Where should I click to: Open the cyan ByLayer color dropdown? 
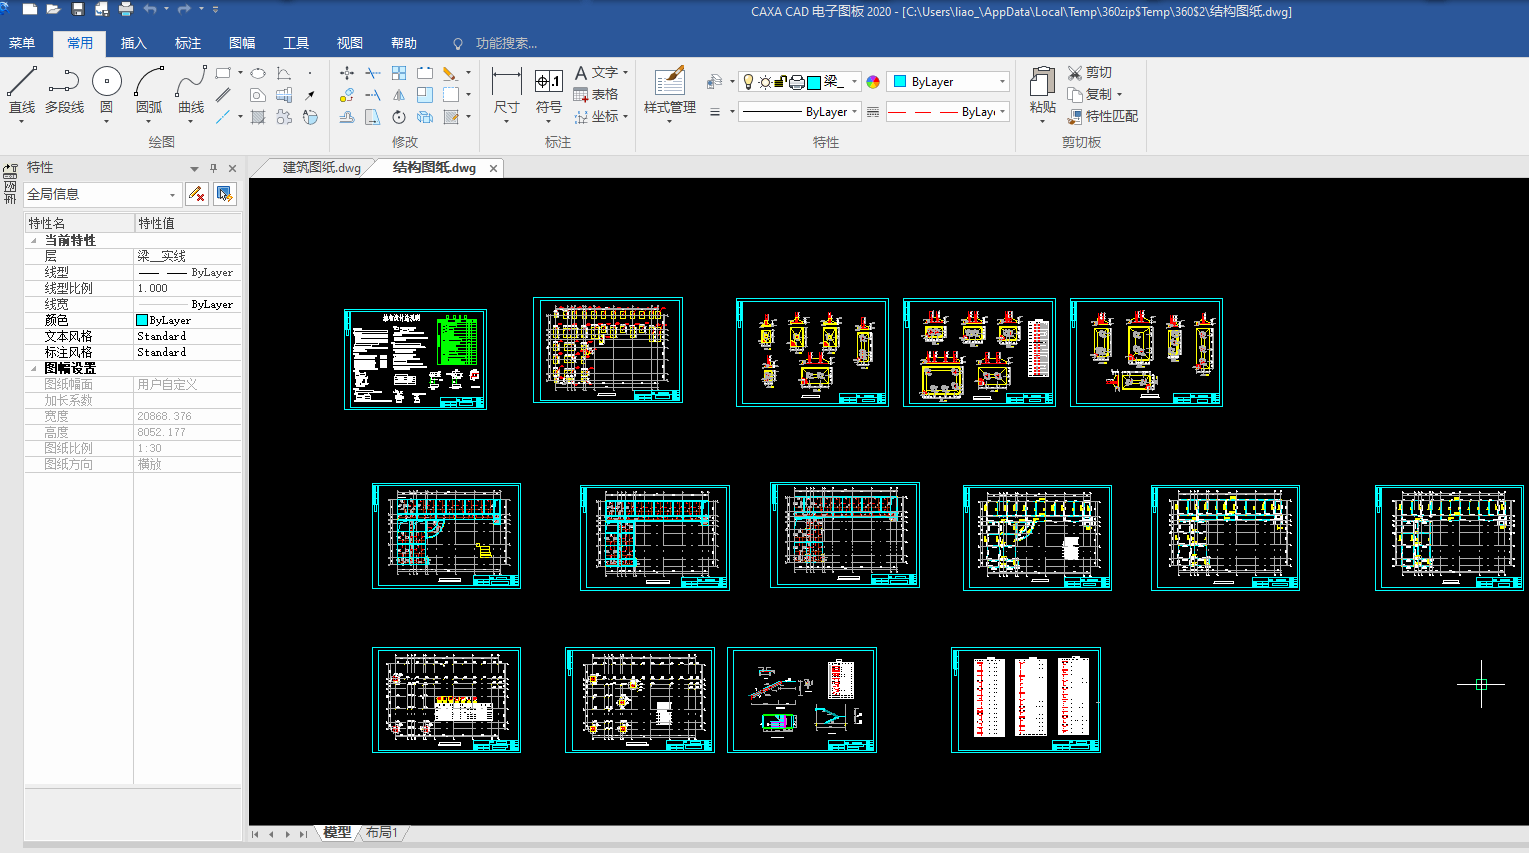(x=1002, y=82)
